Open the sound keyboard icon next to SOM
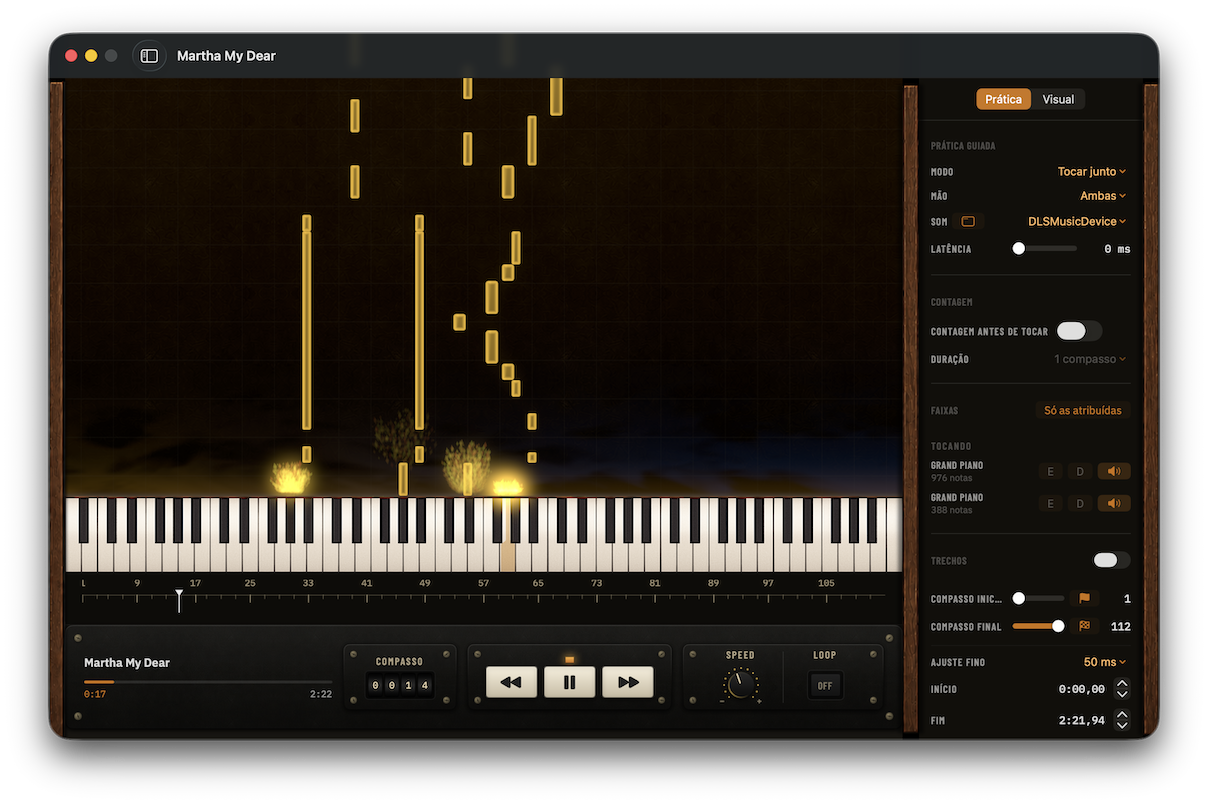 coord(968,221)
